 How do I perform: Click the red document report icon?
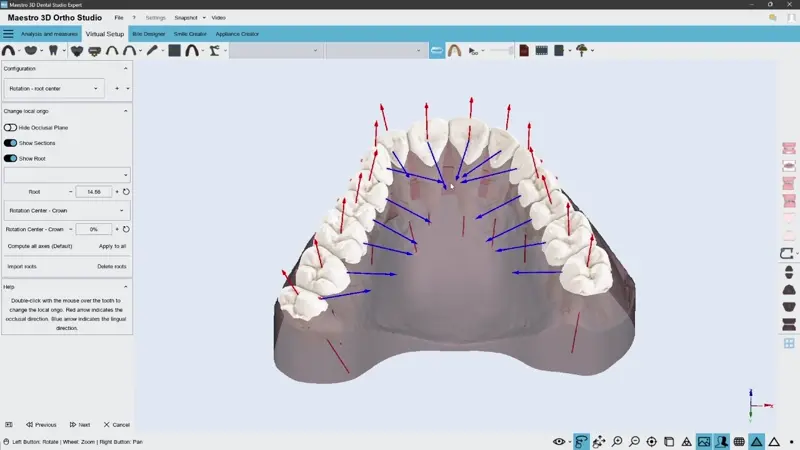524,51
